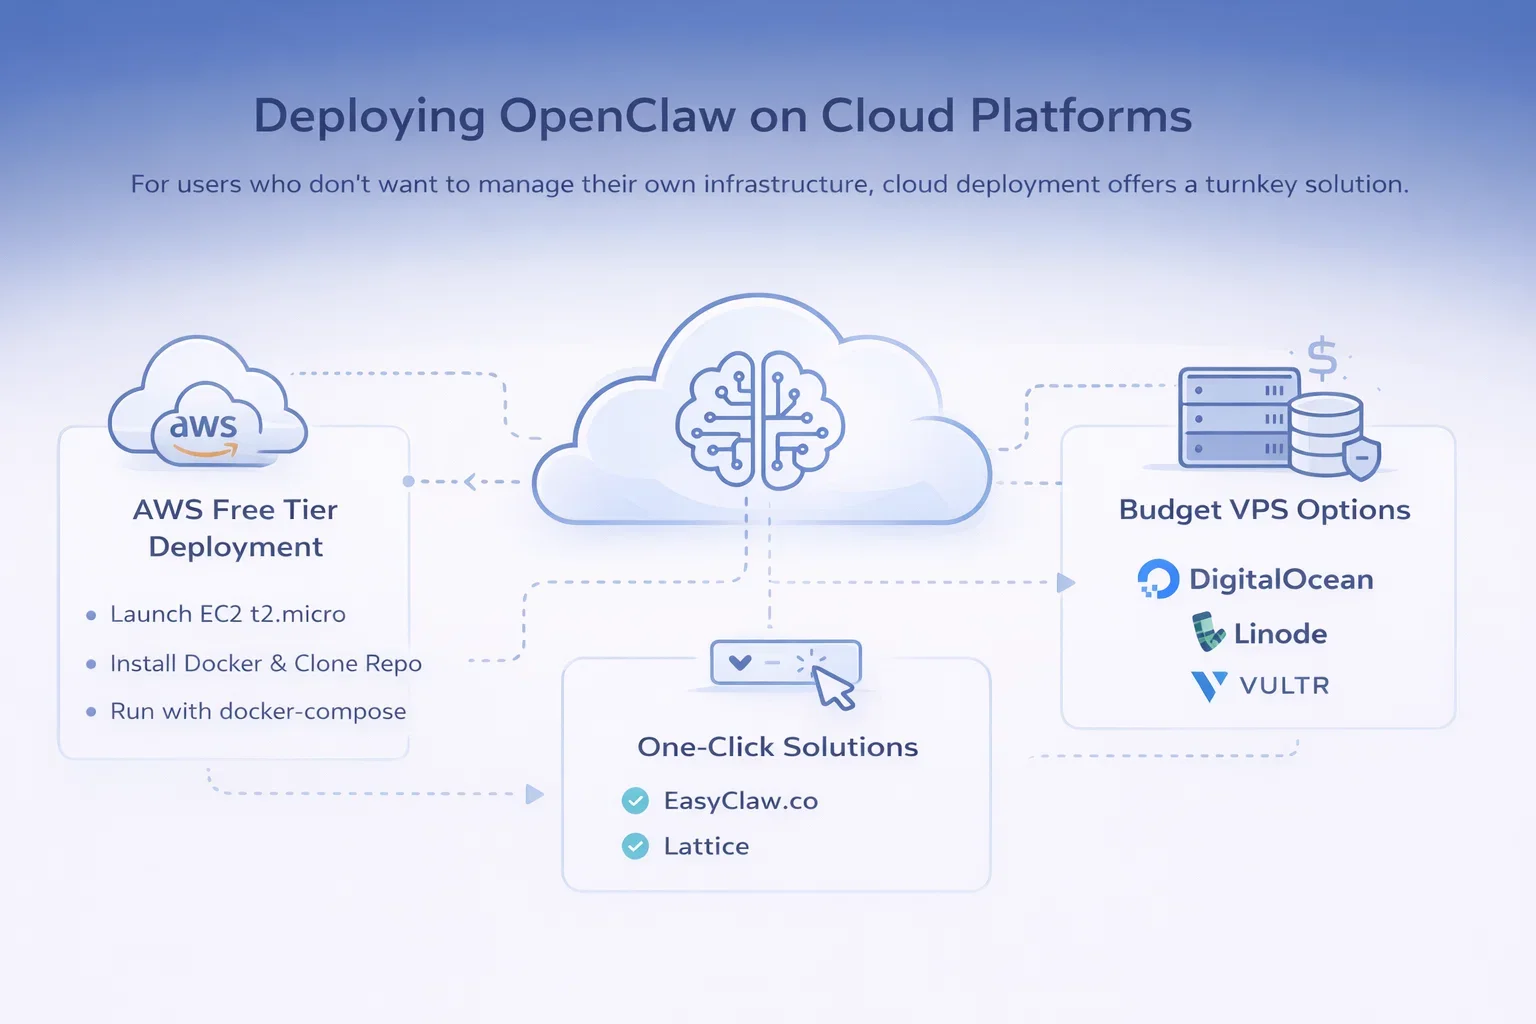Click the DigitalOcean text label
1536x1024 pixels.
tap(1280, 580)
